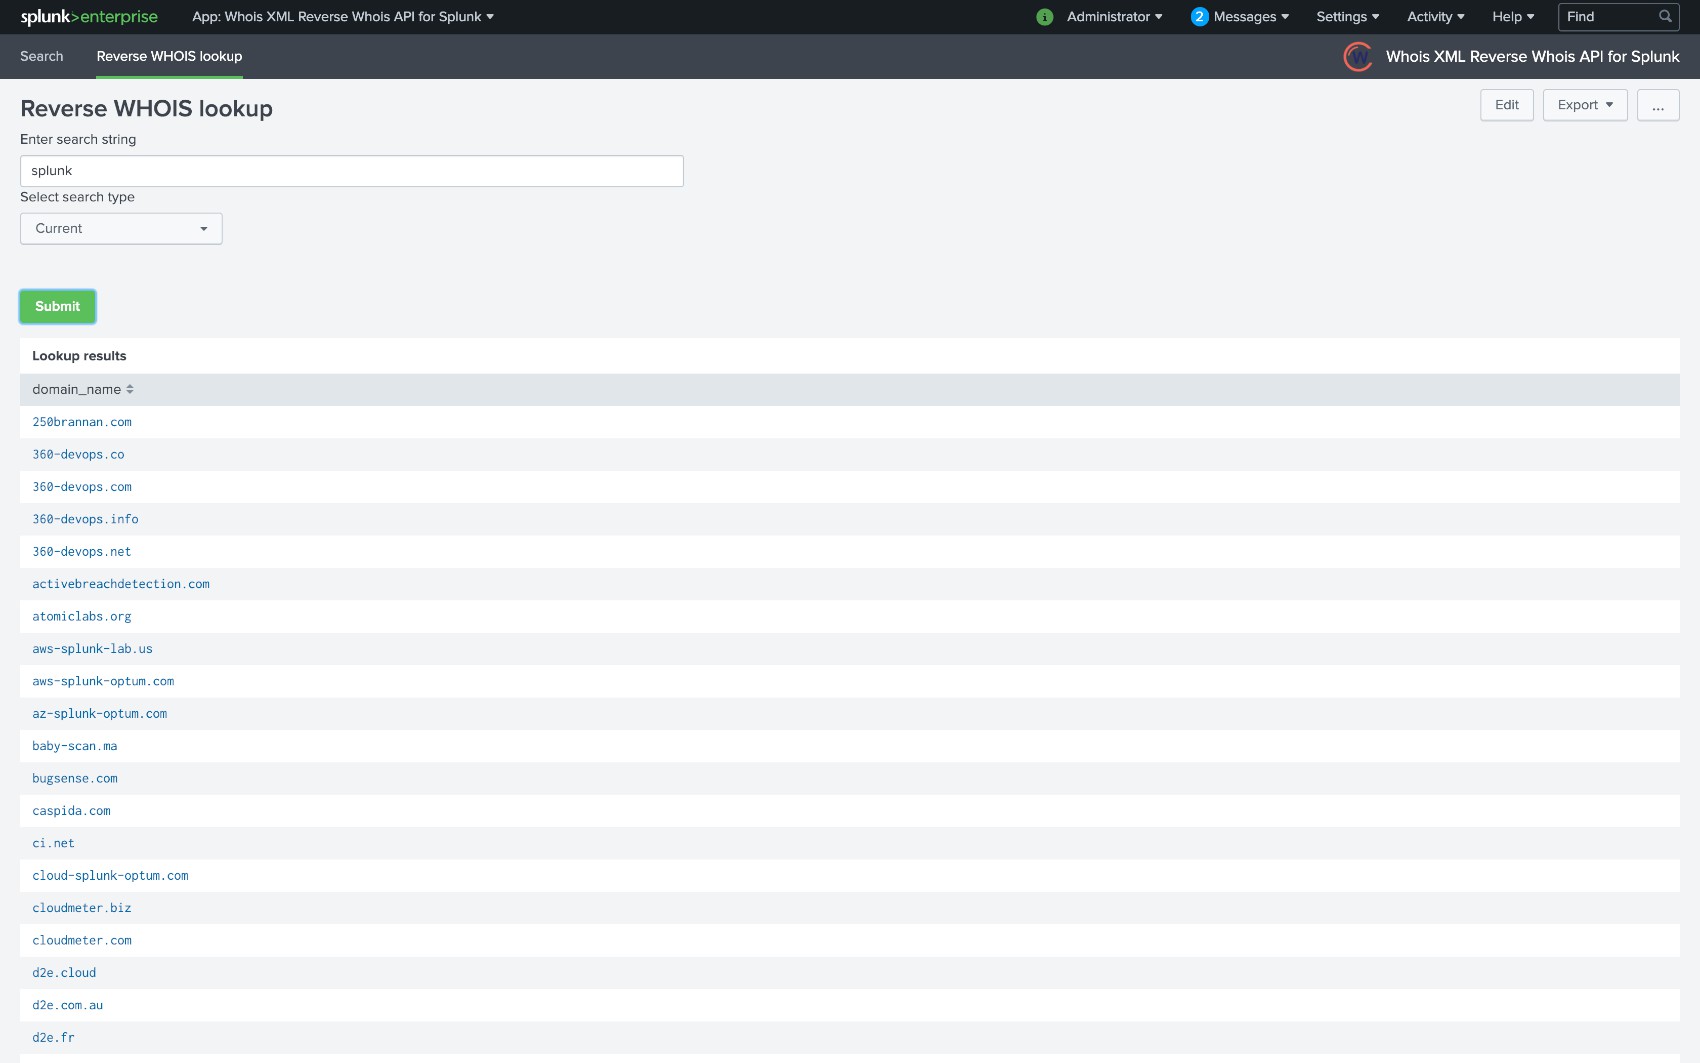Image resolution: width=1700 pixels, height=1063 pixels.
Task: Open the more actions ellipsis button
Action: pyautogui.click(x=1658, y=105)
